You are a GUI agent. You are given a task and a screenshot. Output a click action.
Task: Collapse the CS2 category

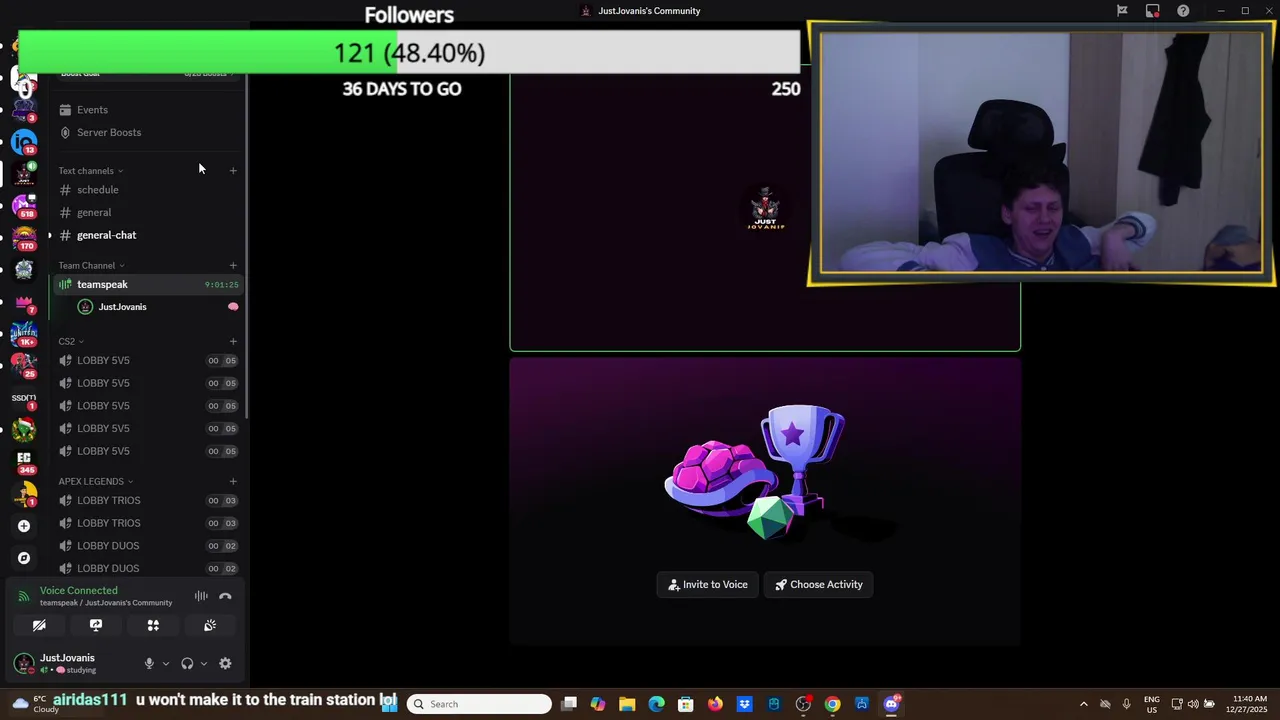click(x=71, y=342)
